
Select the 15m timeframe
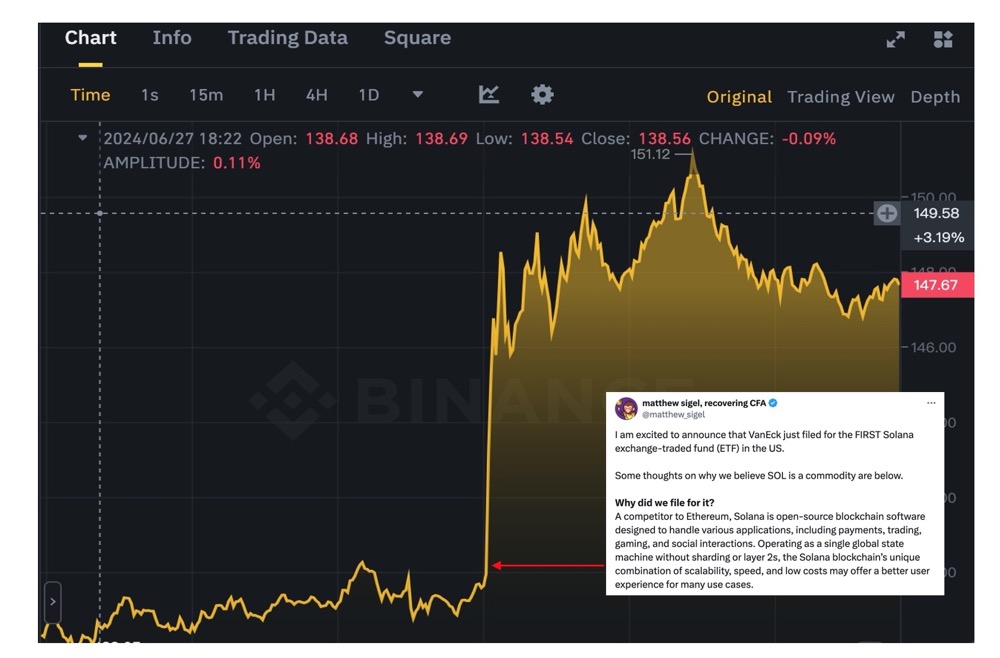pos(206,94)
